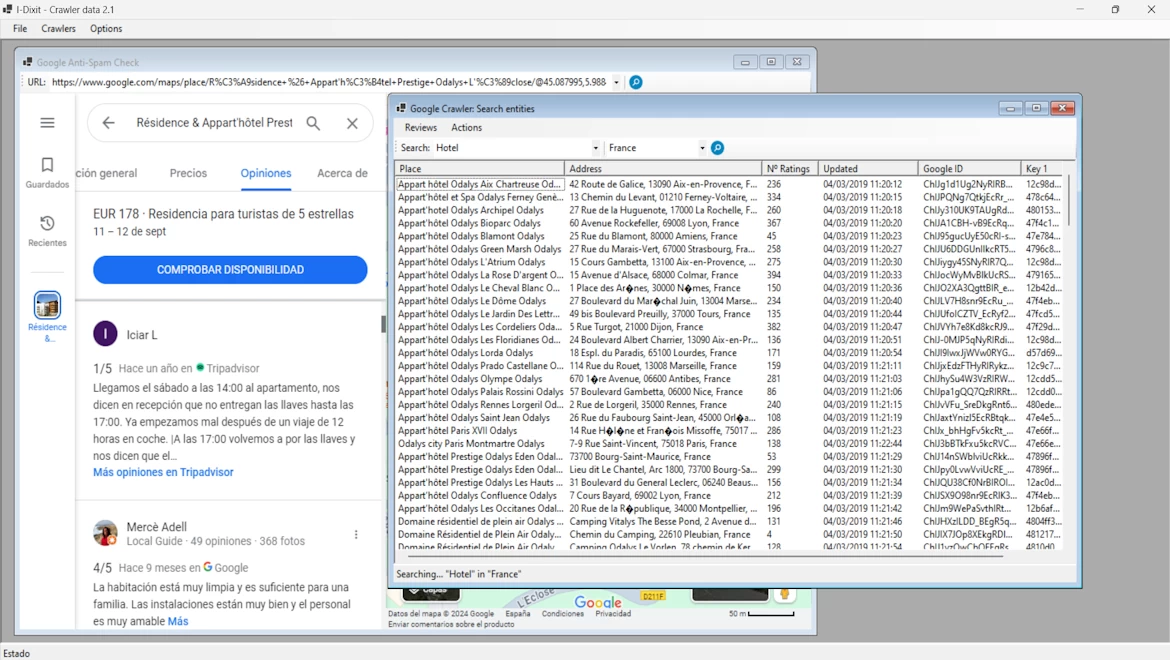Select row Appart'hôtel Paris XVII Odalys

[728, 430]
